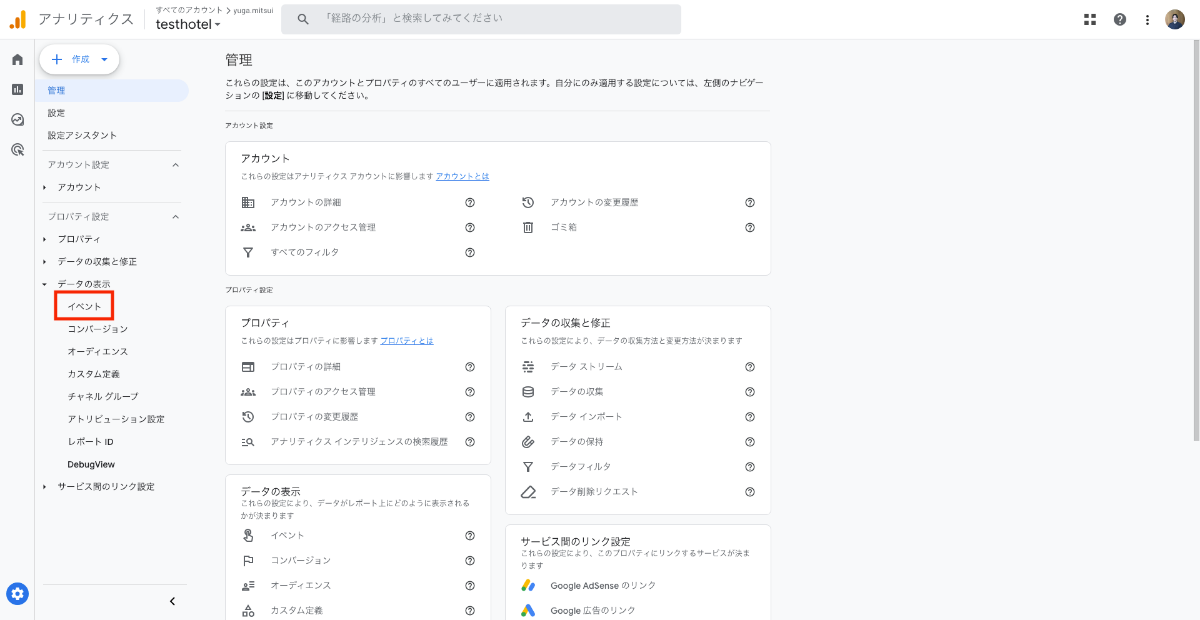Open the Home icon in left rail

(17, 60)
